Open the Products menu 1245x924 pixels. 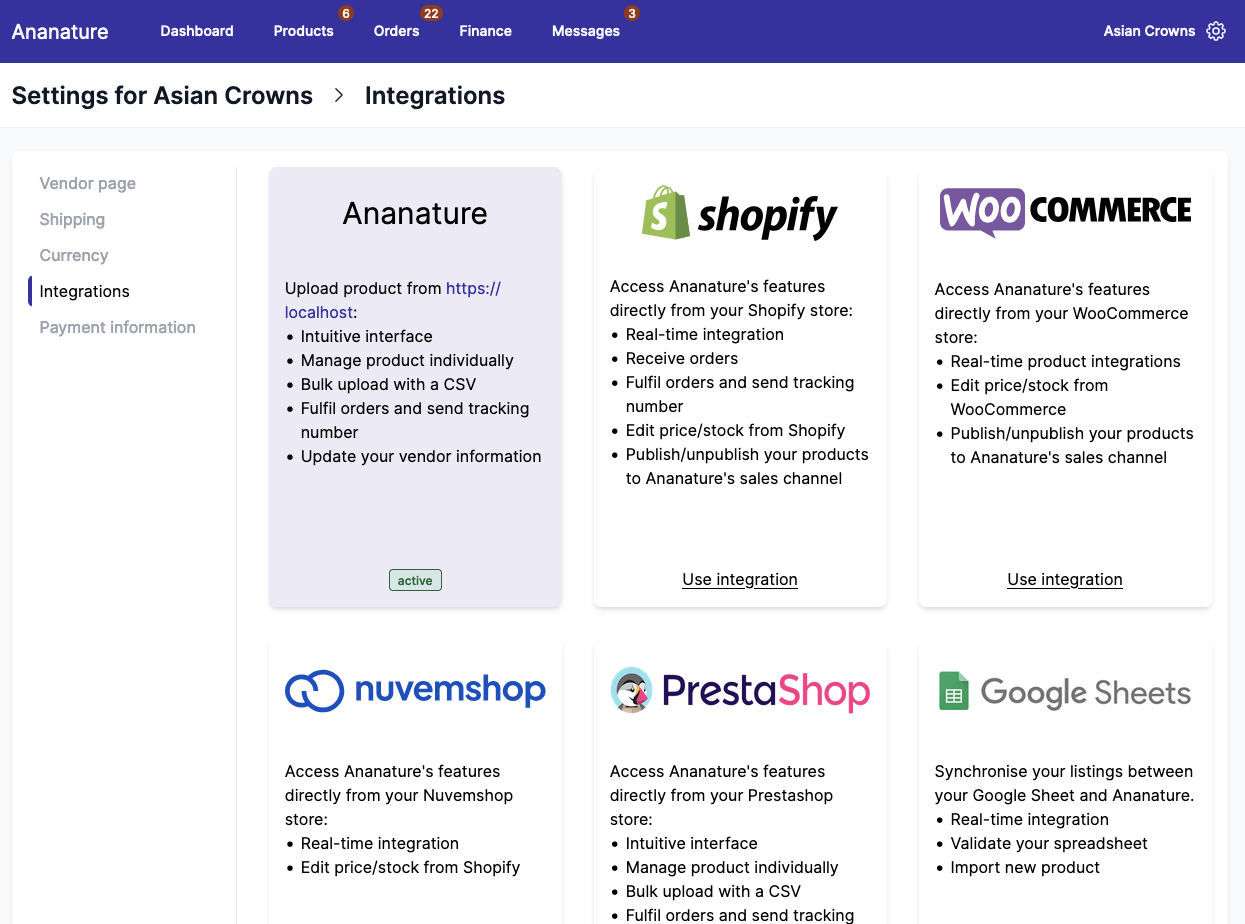(x=303, y=31)
